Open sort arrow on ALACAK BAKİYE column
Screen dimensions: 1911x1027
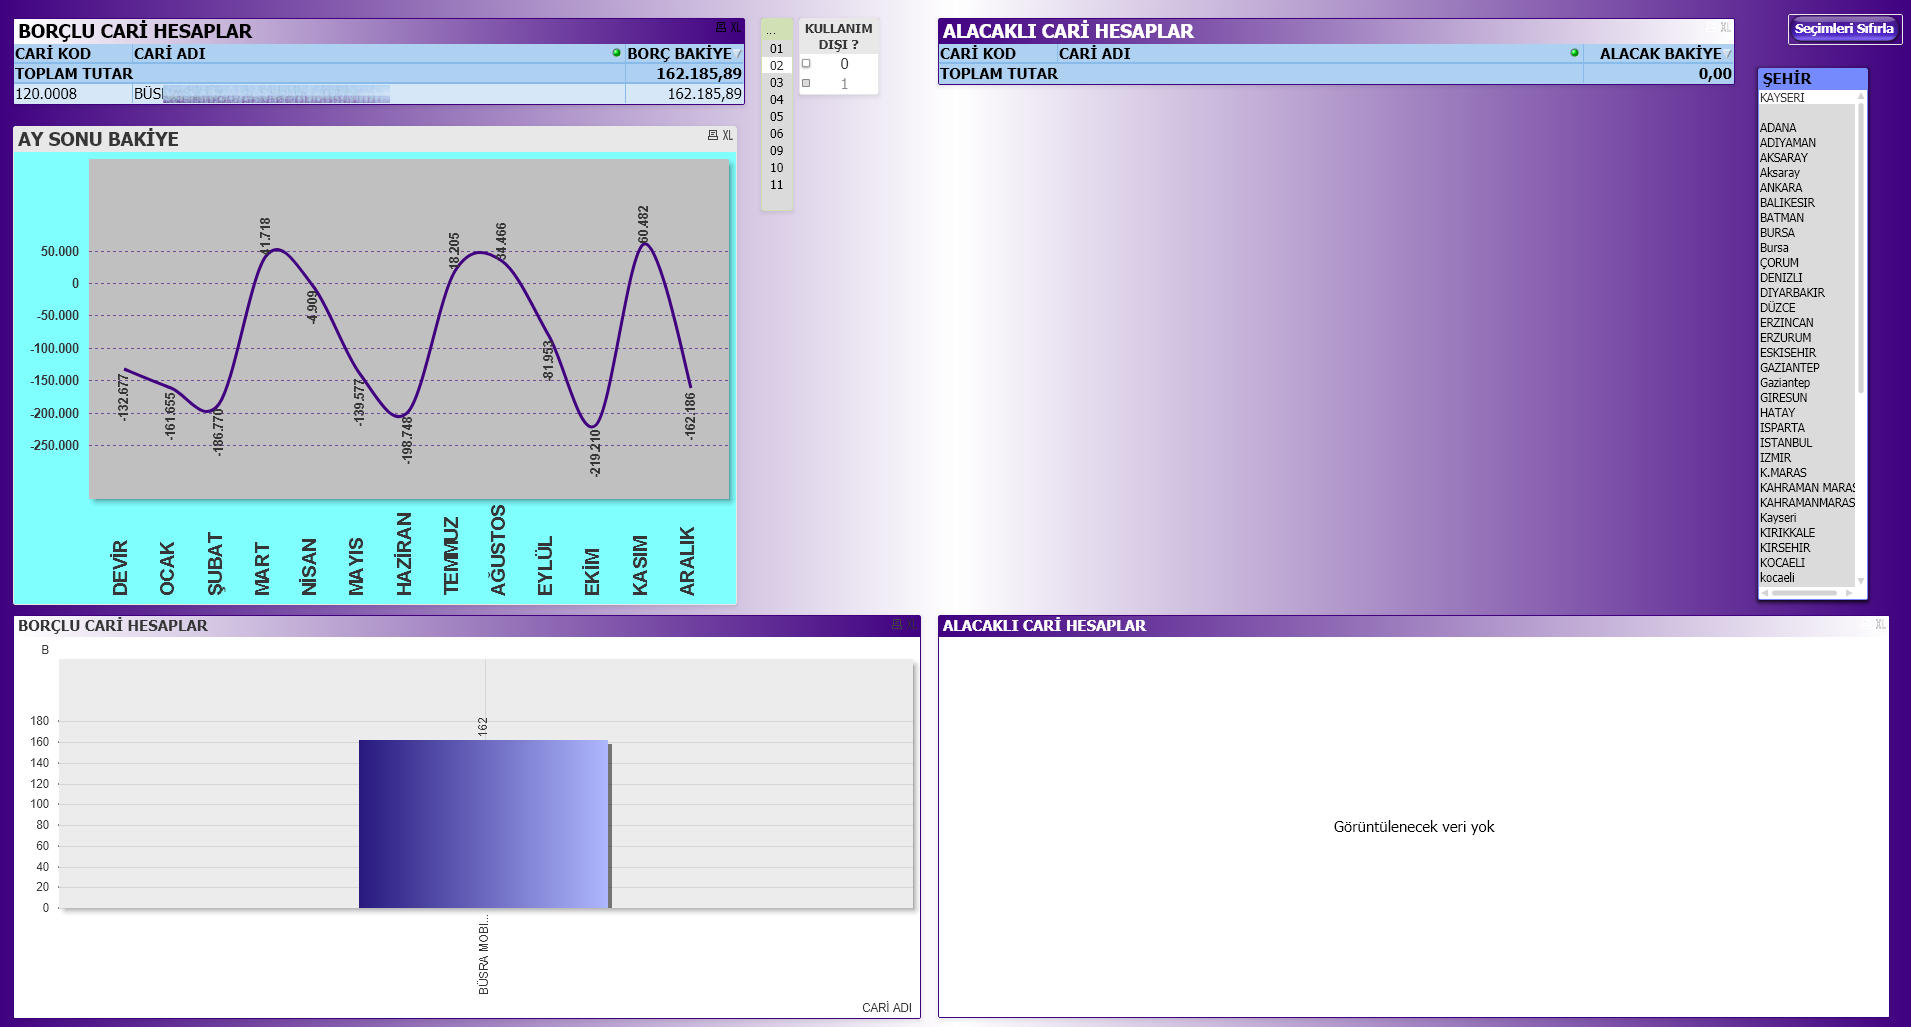[x=1728, y=53]
